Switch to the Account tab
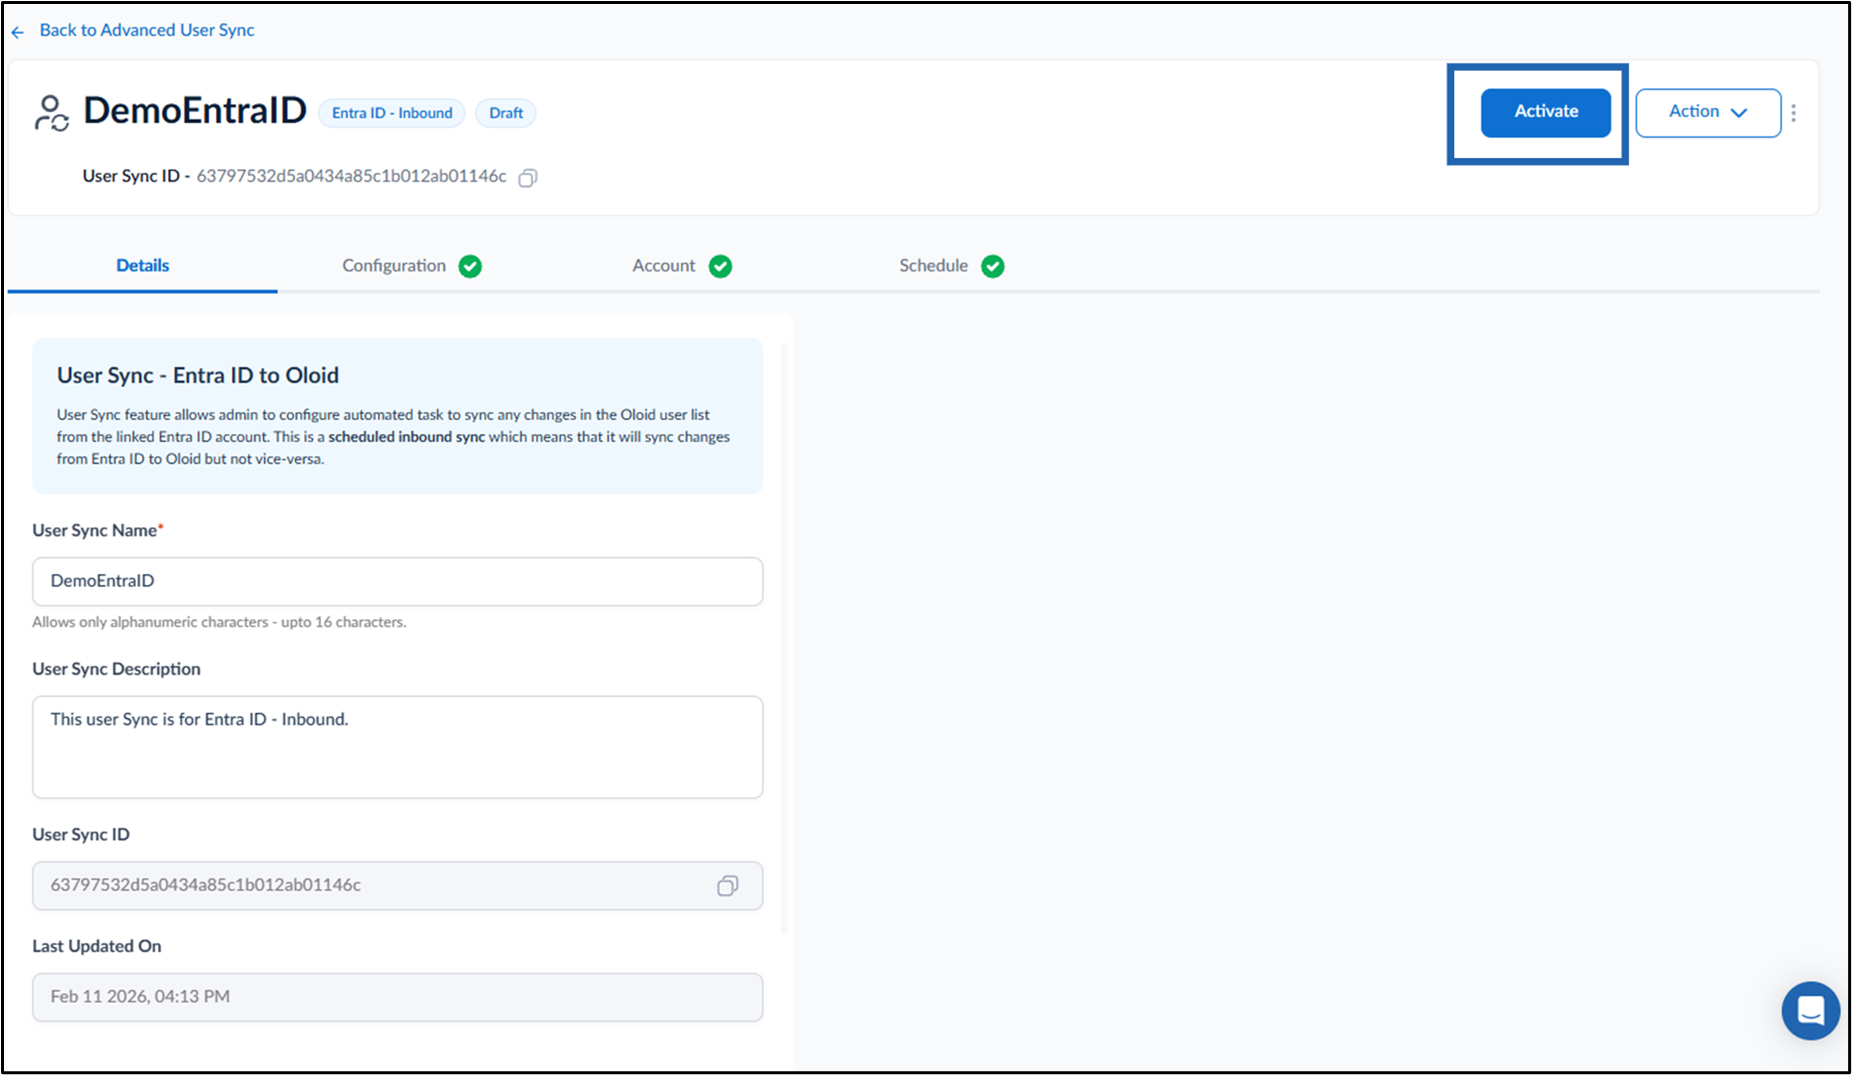This screenshot has height=1075, width=1852. click(x=664, y=265)
